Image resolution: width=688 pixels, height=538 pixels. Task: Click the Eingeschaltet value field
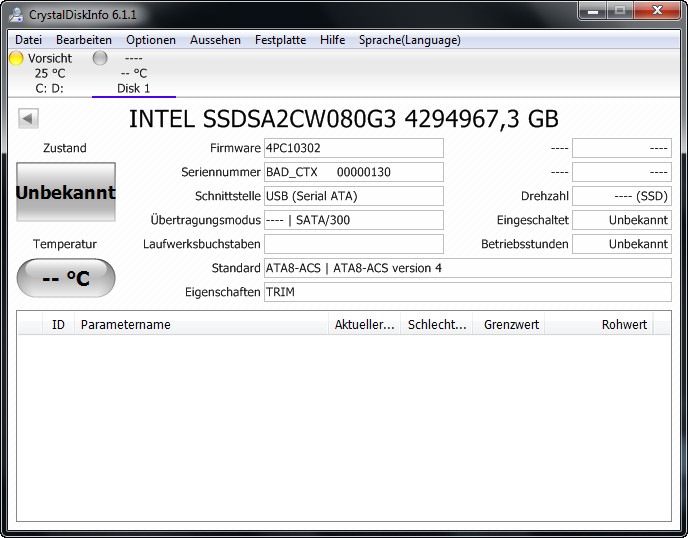622,220
